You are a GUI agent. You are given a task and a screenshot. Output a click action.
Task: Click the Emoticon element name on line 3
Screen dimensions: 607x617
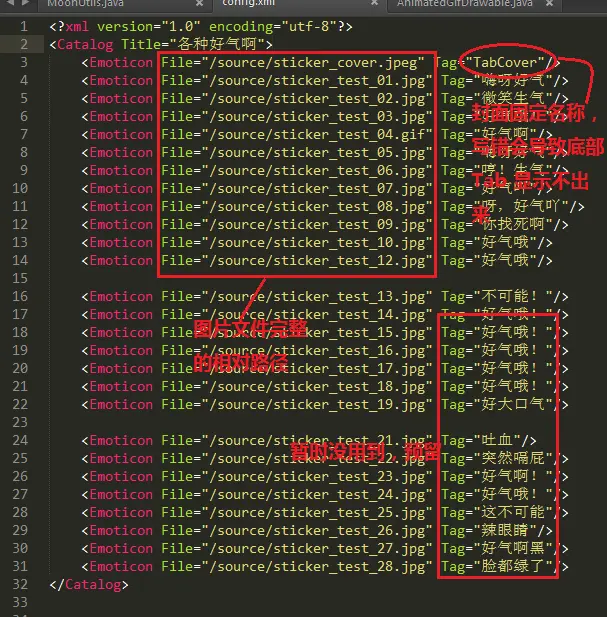coord(121,63)
